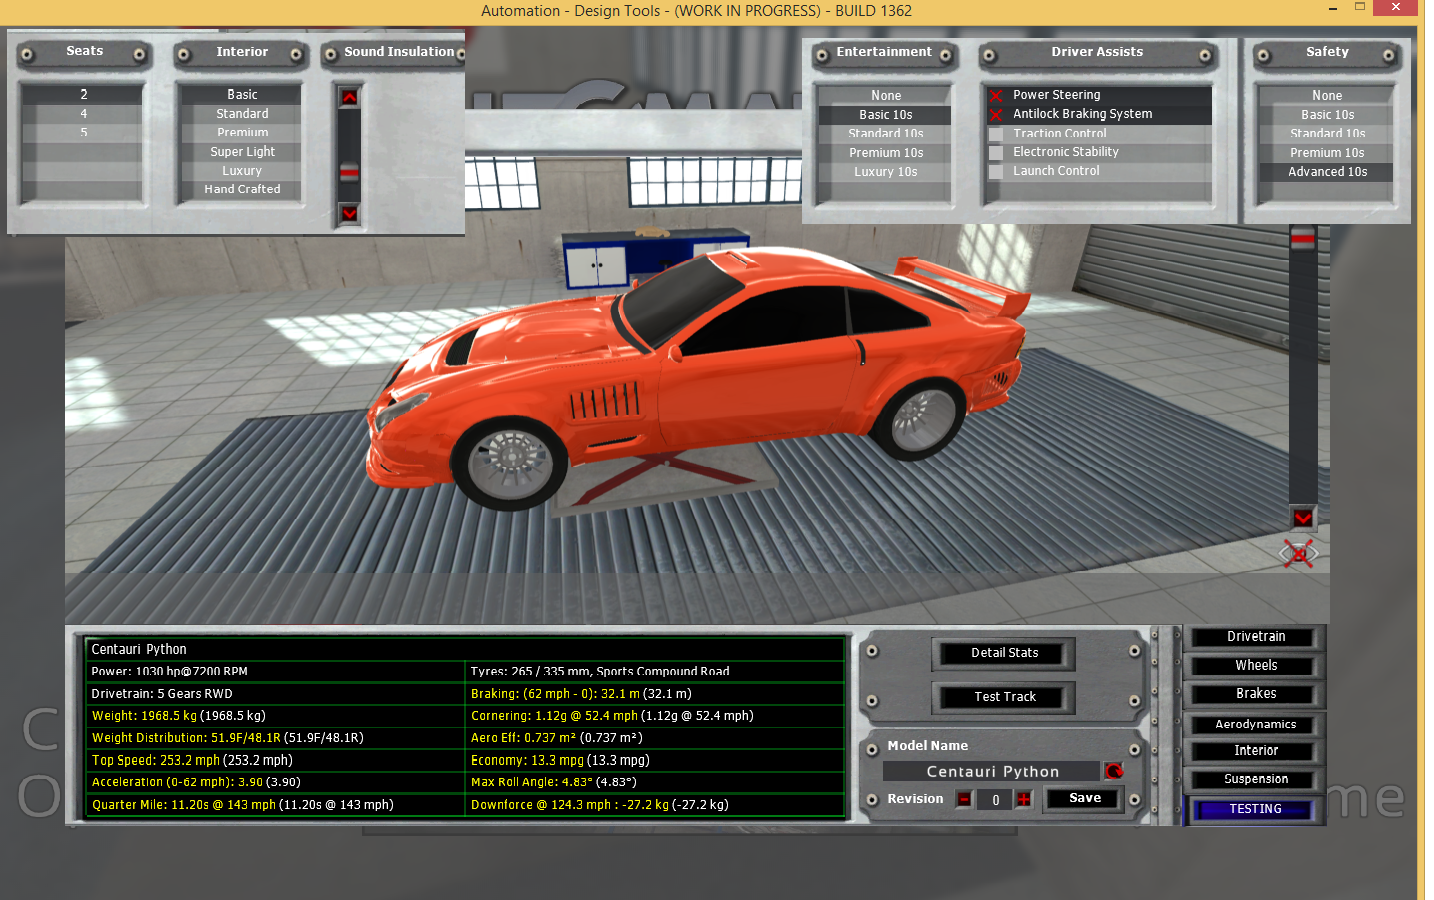Image resolution: width=1434 pixels, height=900 pixels.
Task: Click the Sound Insulation slider handle
Action: click(349, 172)
